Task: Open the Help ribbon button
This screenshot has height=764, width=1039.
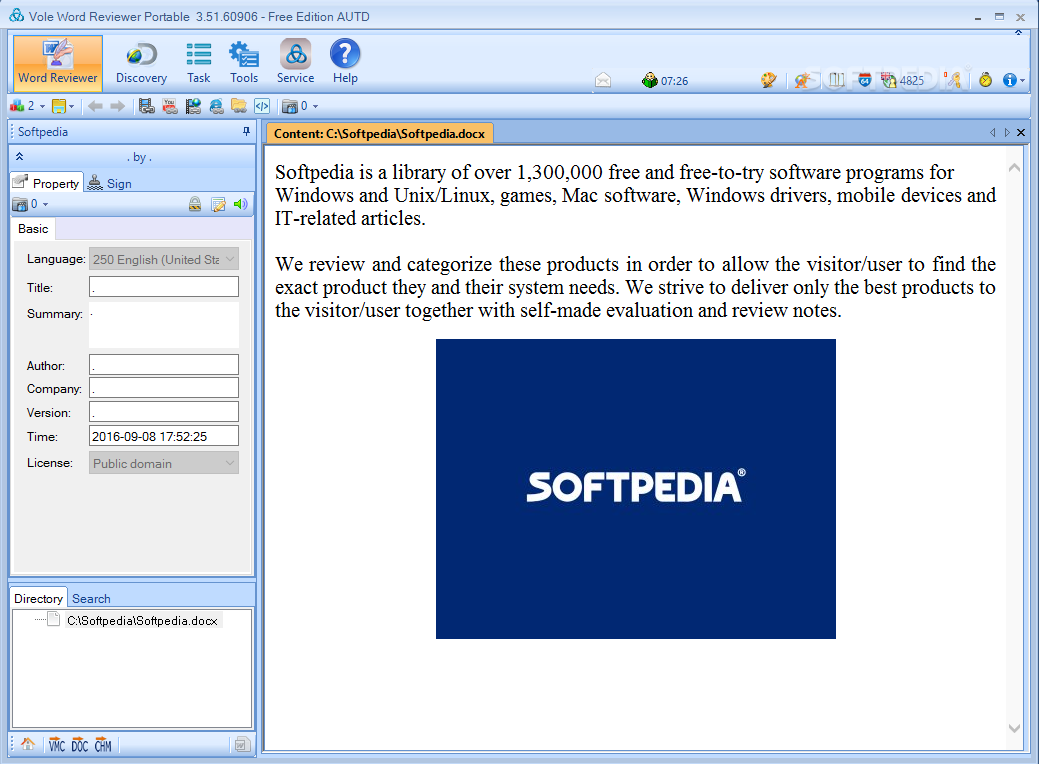Action: pos(345,62)
